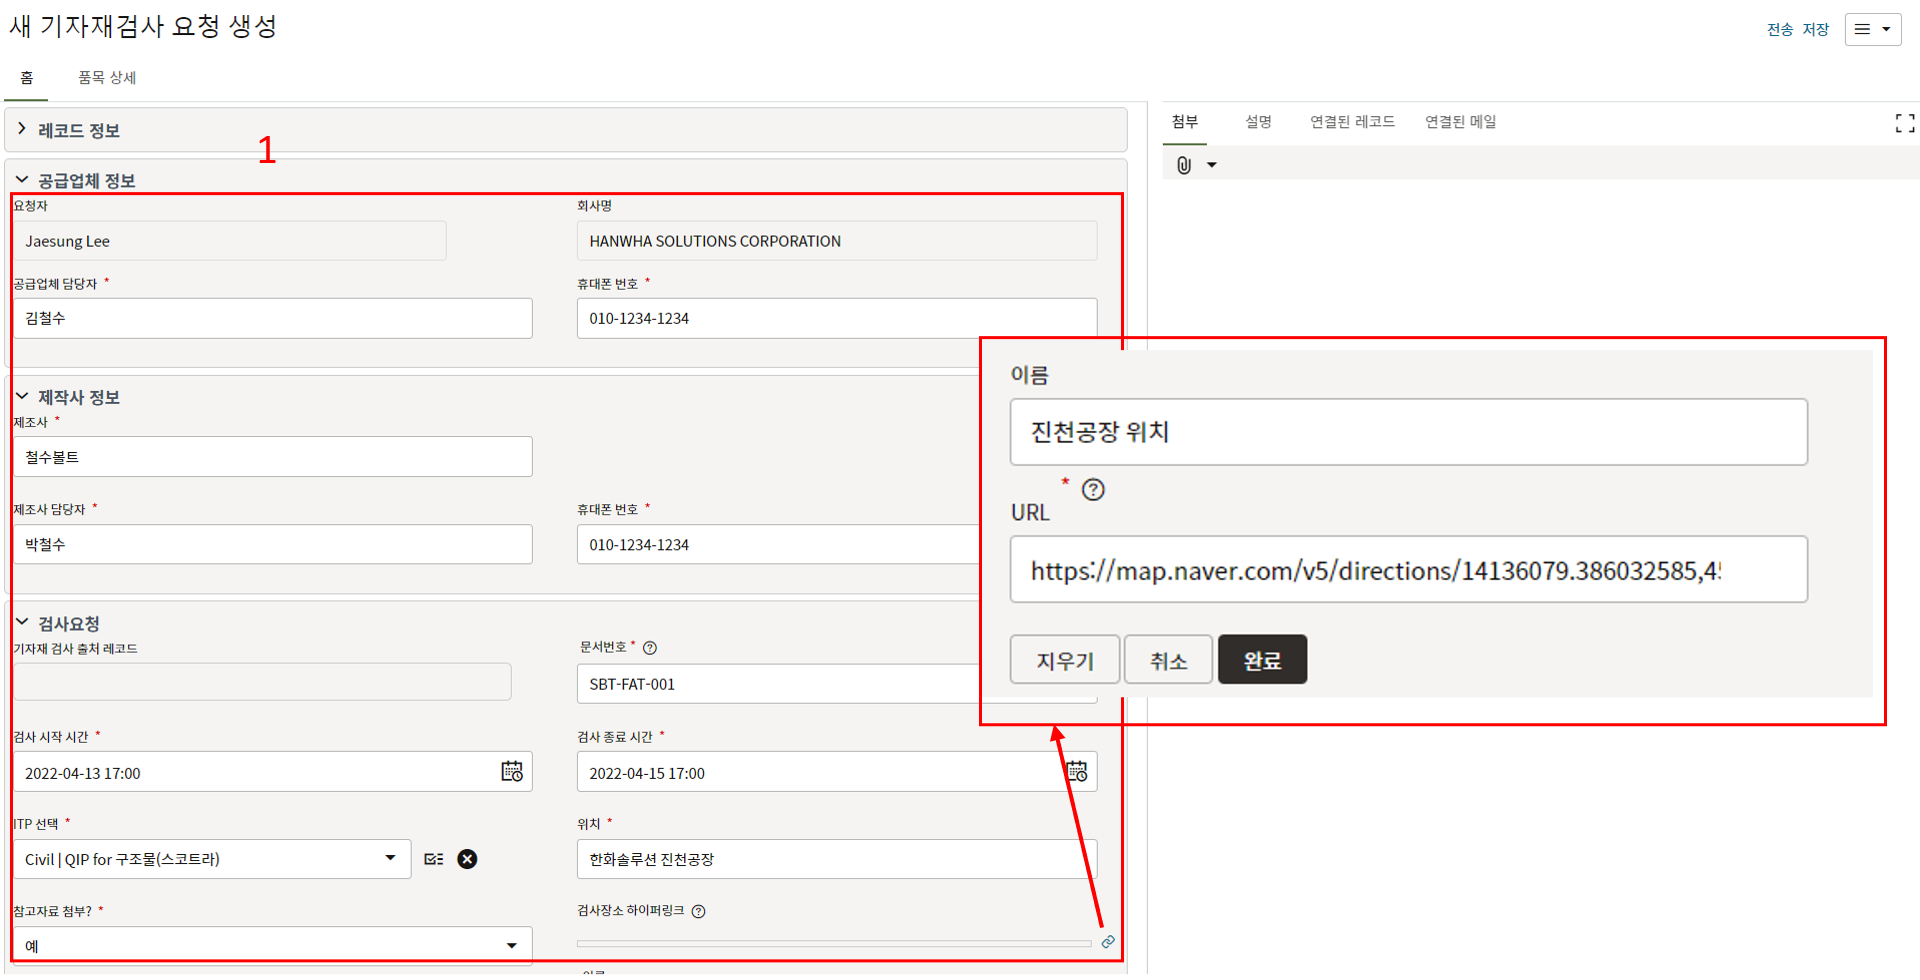Click help icon above the URL label

coord(1093,490)
